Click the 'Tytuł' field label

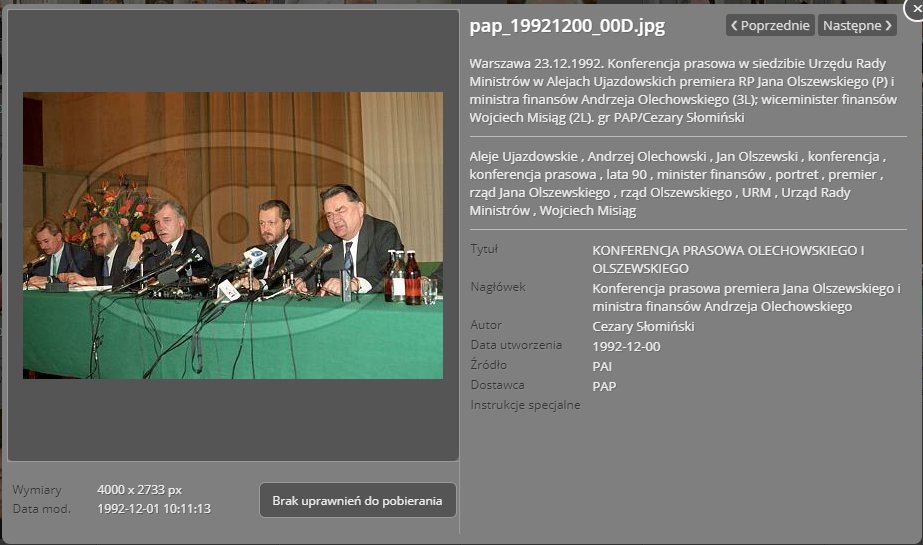484,249
